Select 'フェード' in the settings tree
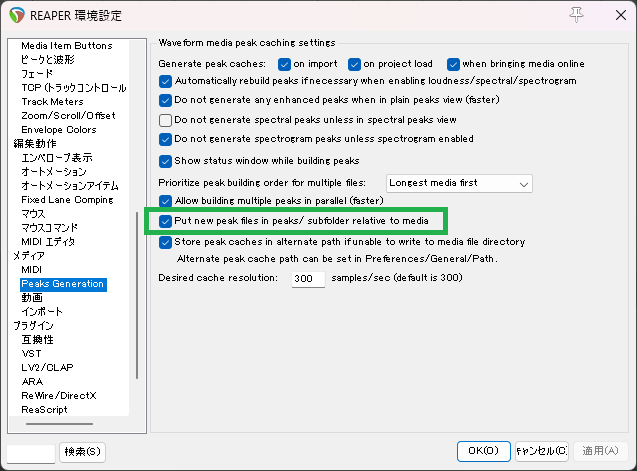The height and width of the screenshot is (471, 637). (x=37, y=74)
